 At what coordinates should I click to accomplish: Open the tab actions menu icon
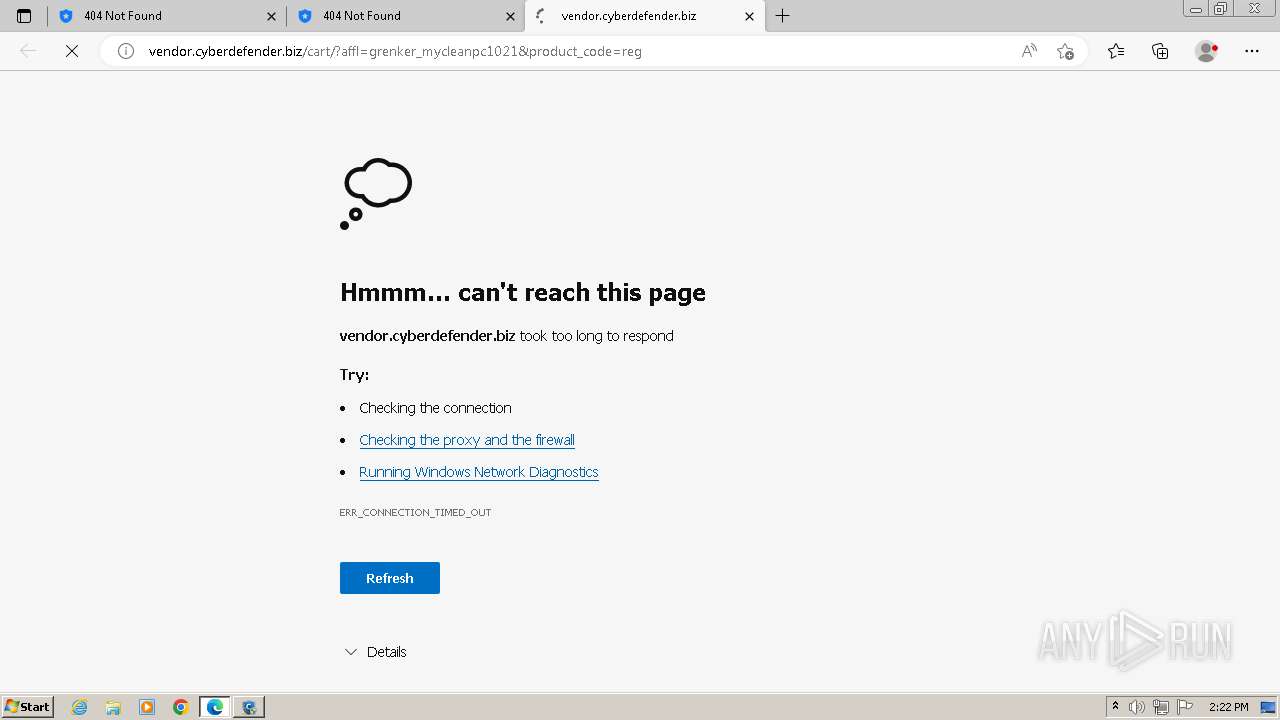(24, 16)
